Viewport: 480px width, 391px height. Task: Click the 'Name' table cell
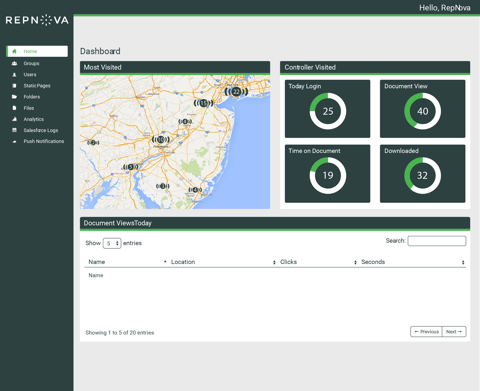96,275
